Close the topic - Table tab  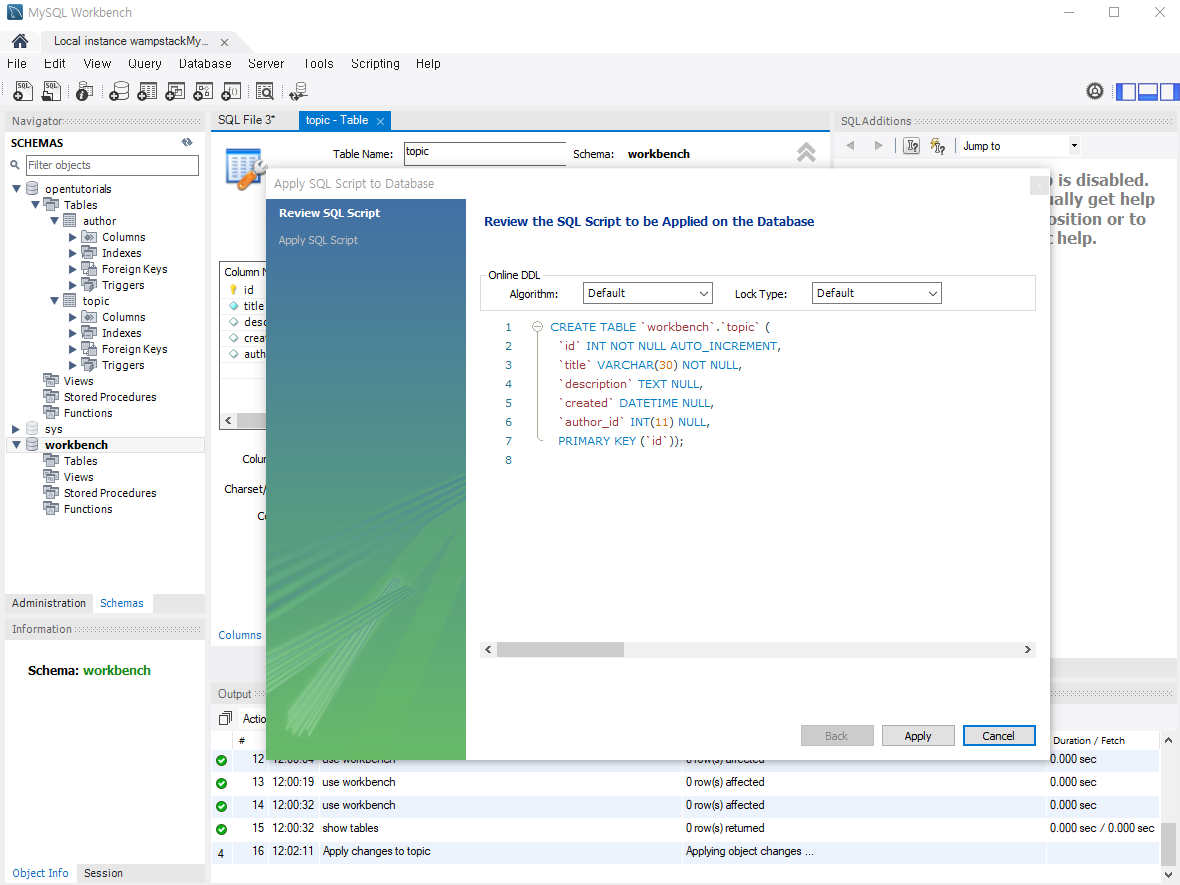click(x=381, y=121)
